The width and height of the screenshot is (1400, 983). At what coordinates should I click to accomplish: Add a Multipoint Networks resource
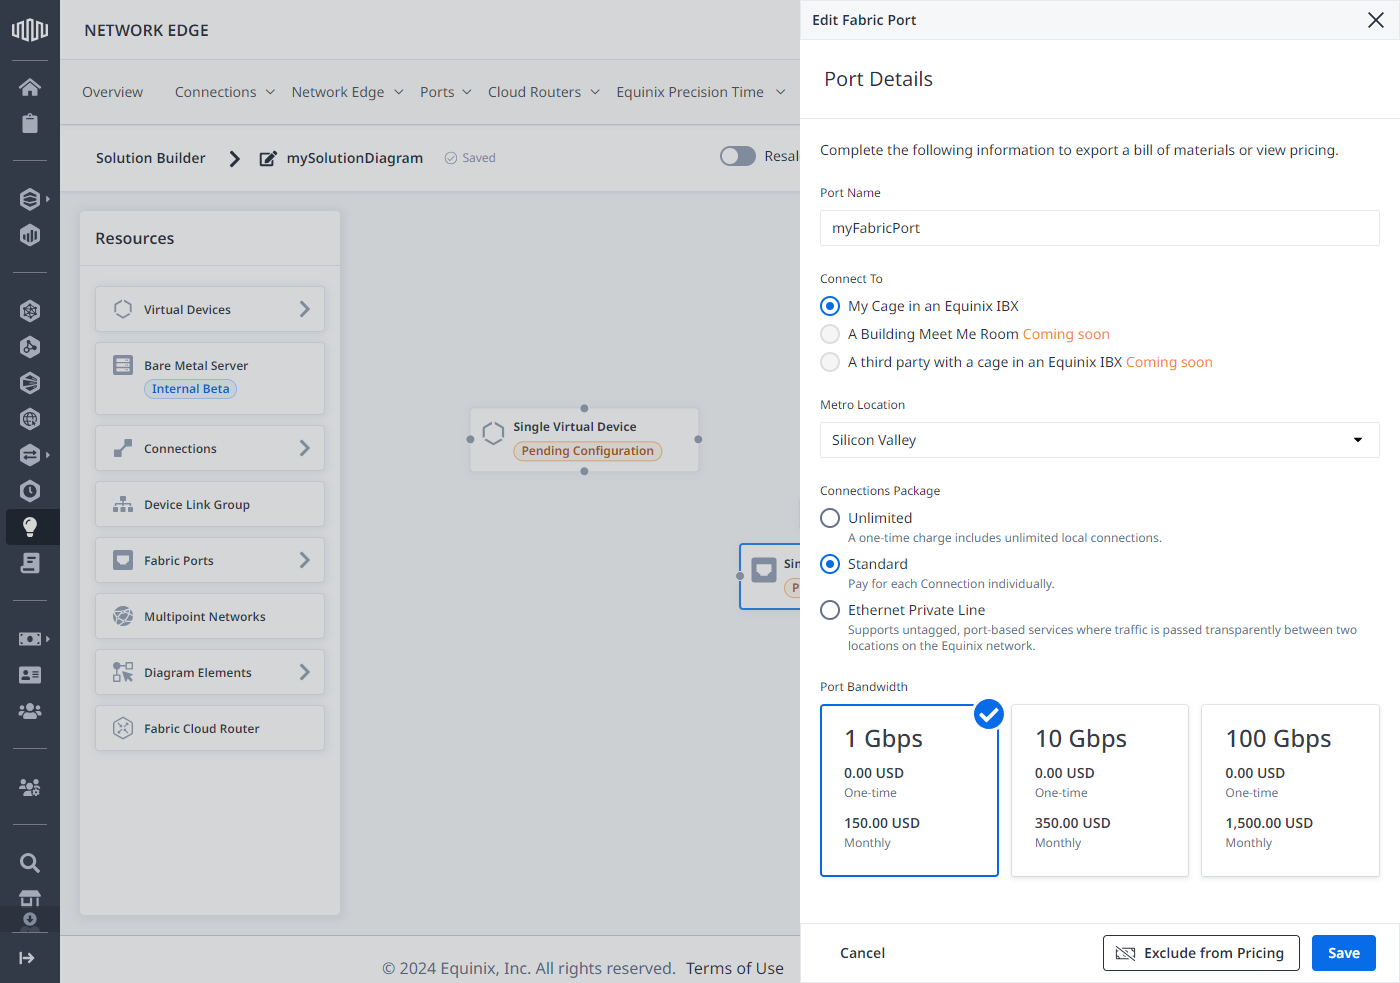point(210,616)
